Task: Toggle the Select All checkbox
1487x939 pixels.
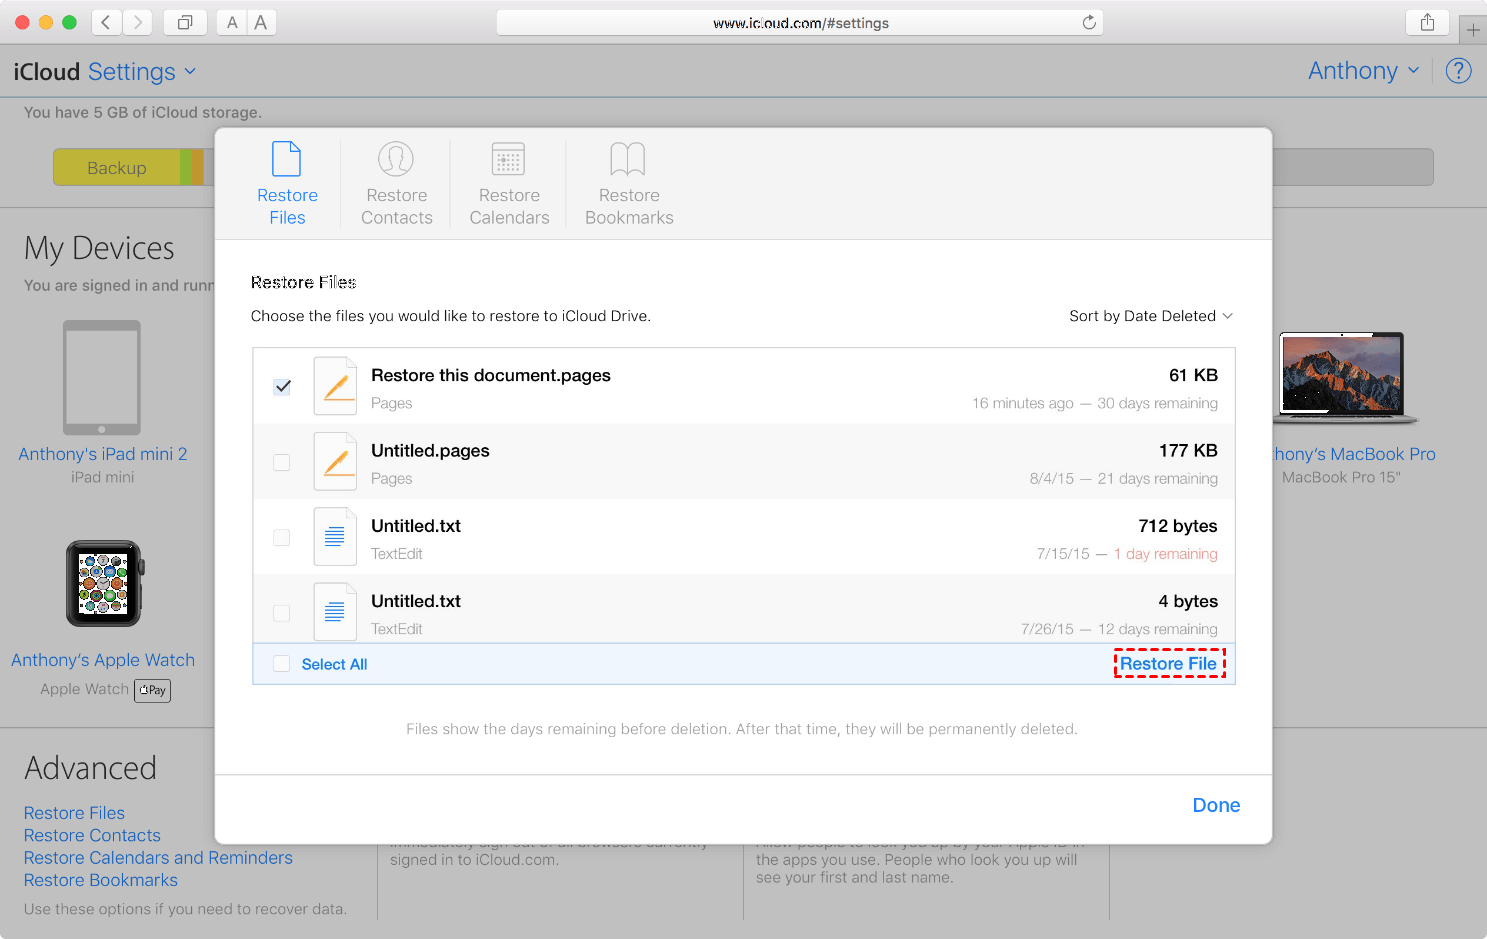Action: click(282, 664)
